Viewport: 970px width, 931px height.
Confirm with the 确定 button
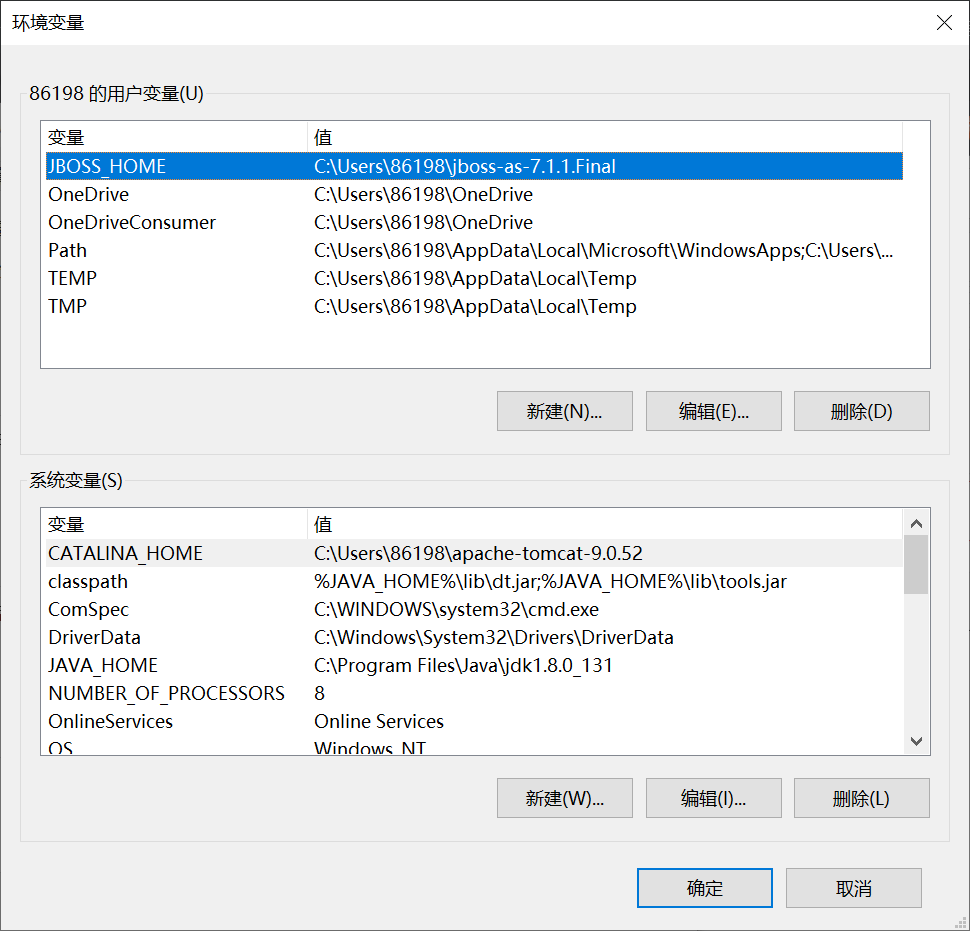point(705,888)
